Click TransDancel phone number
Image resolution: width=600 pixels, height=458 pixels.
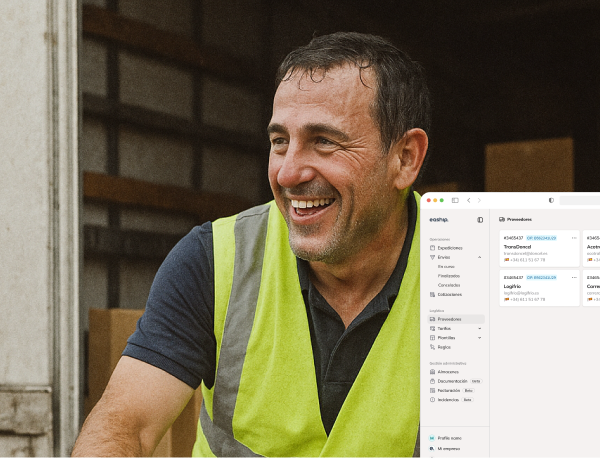pyautogui.click(x=527, y=260)
